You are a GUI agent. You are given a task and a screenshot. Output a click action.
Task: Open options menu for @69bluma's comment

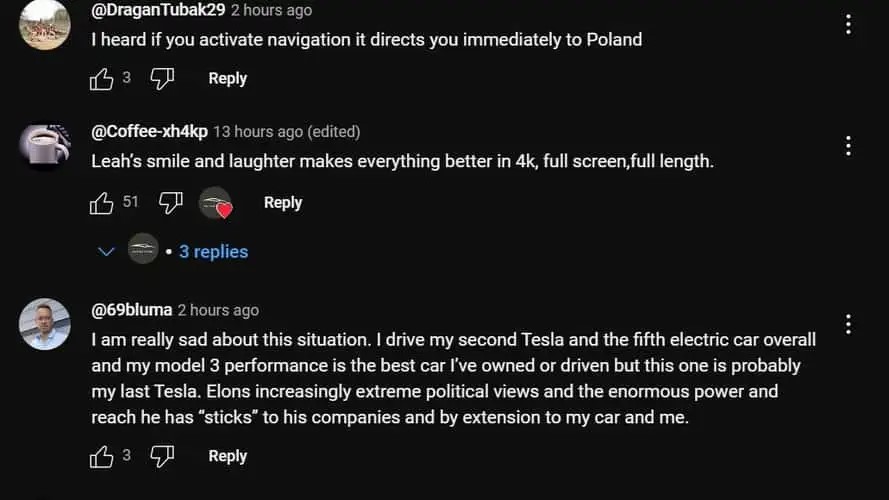[x=848, y=324]
